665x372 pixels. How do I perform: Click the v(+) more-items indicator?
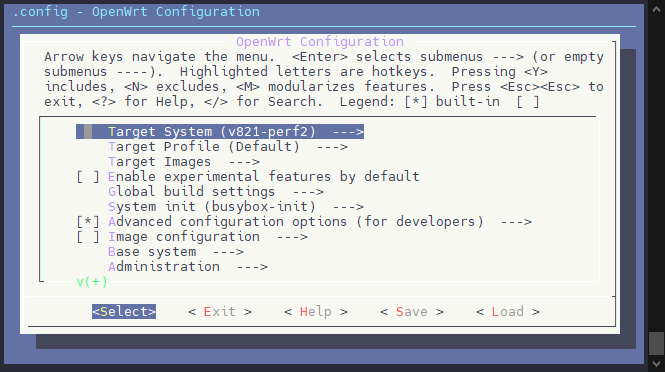[x=92, y=282]
